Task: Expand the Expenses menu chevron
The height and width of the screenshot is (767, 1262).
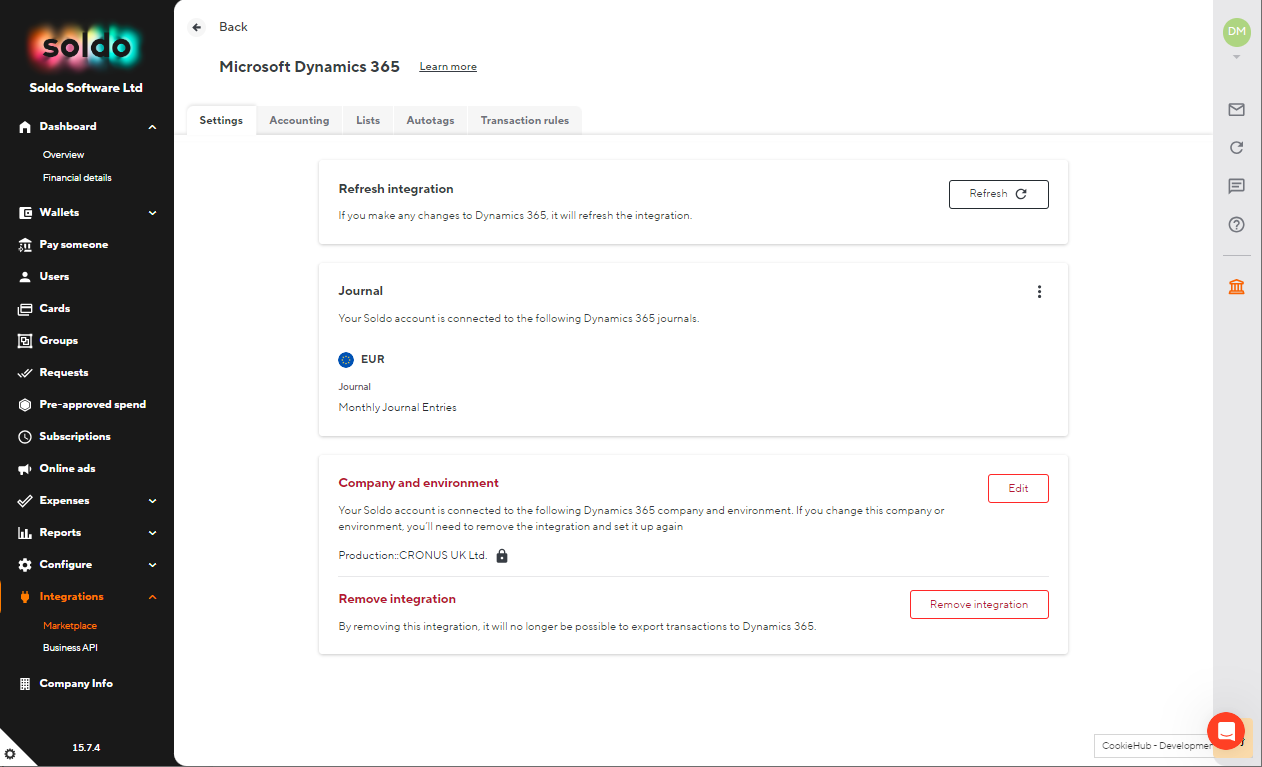Action: 153,501
